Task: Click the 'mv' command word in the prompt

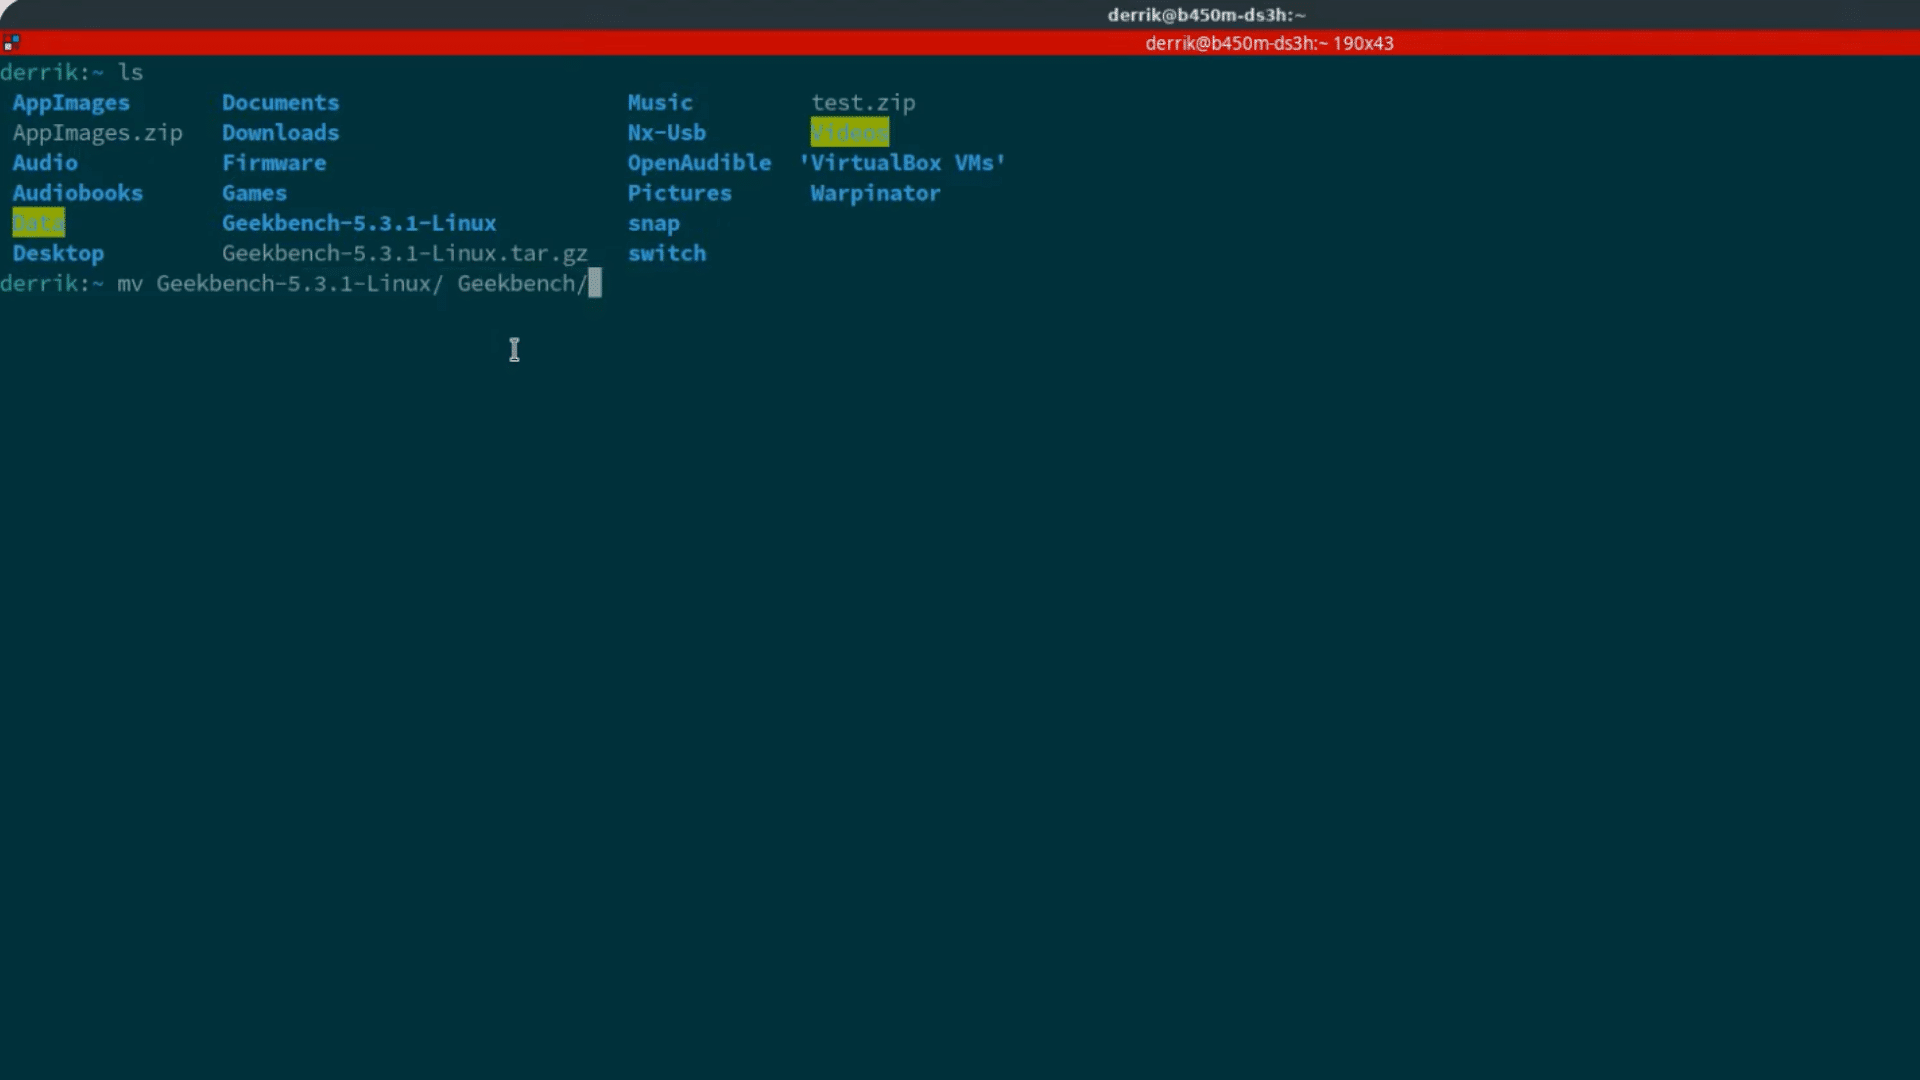Action: (x=130, y=284)
